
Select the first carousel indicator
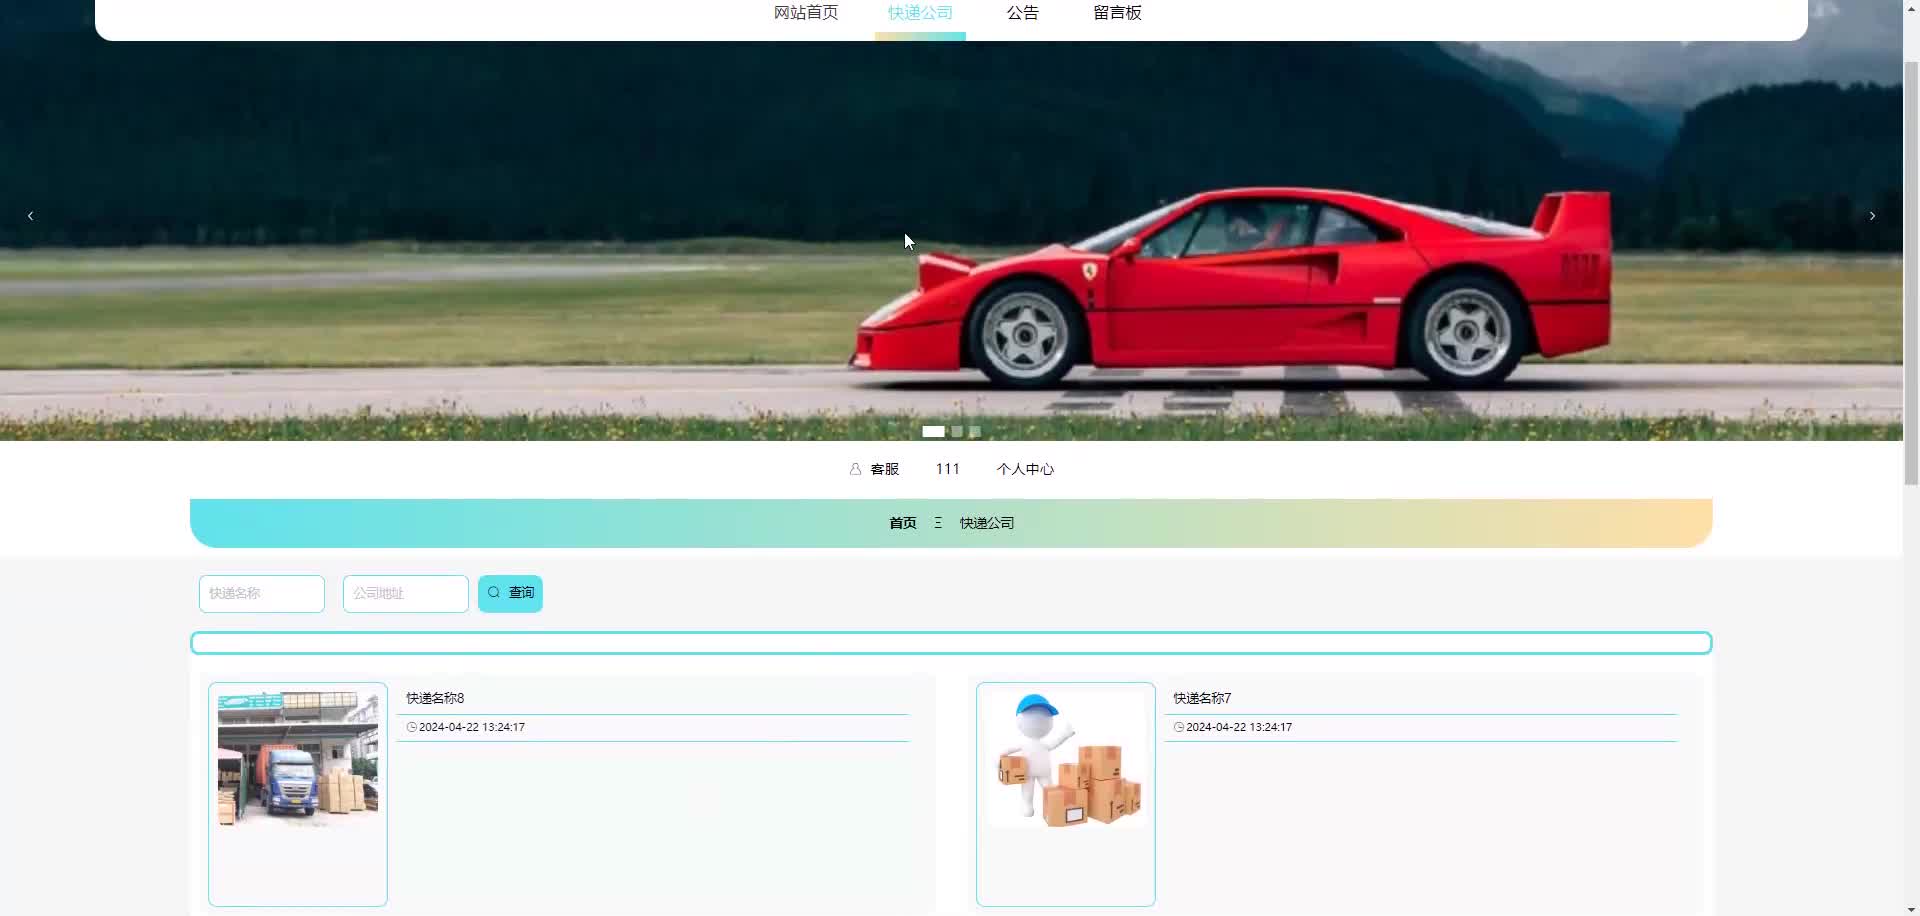point(933,432)
